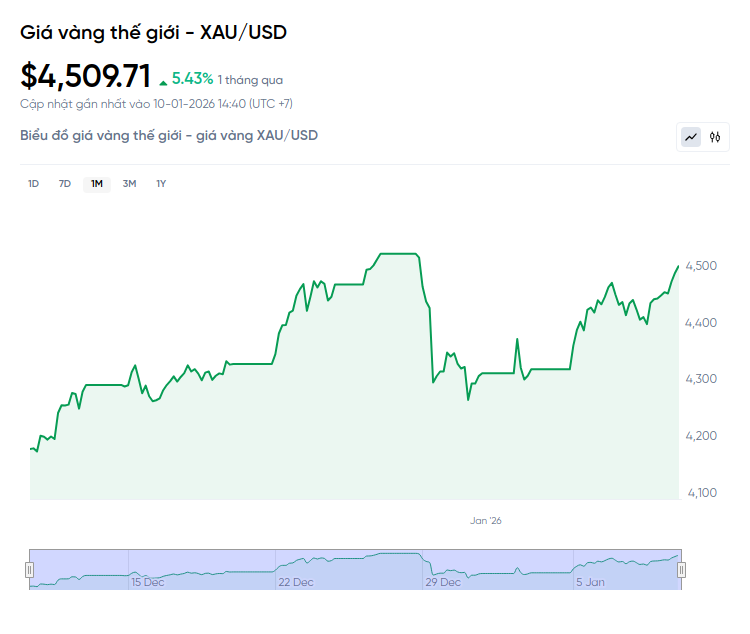
Task: Click 5 Jan in the navigator timeline
Action: (x=590, y=582)
